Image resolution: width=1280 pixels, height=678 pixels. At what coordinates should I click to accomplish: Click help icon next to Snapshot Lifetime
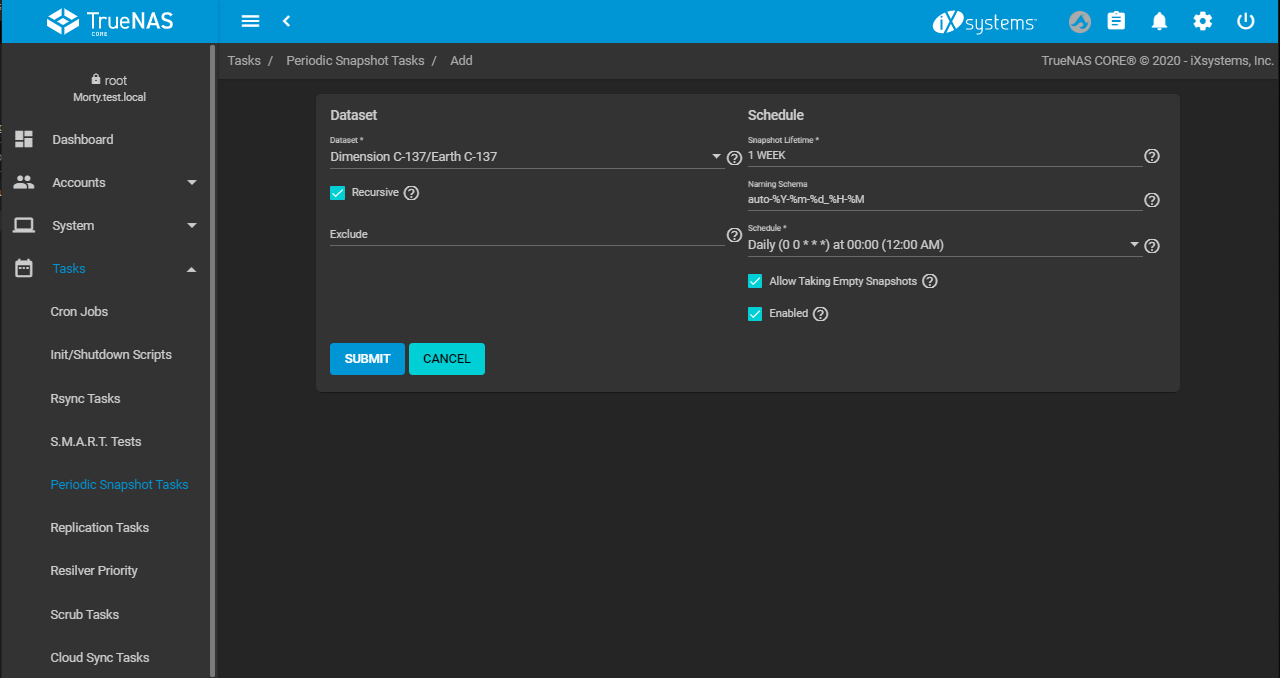(1152, 156)
